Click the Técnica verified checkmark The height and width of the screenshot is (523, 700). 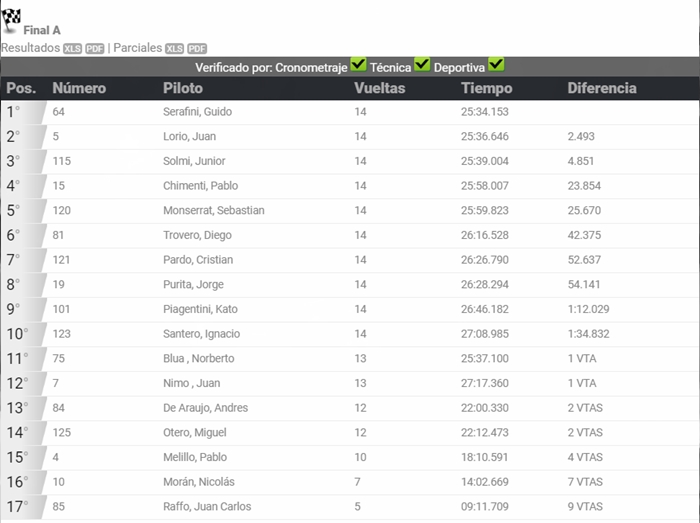click(x=422, y=66)
